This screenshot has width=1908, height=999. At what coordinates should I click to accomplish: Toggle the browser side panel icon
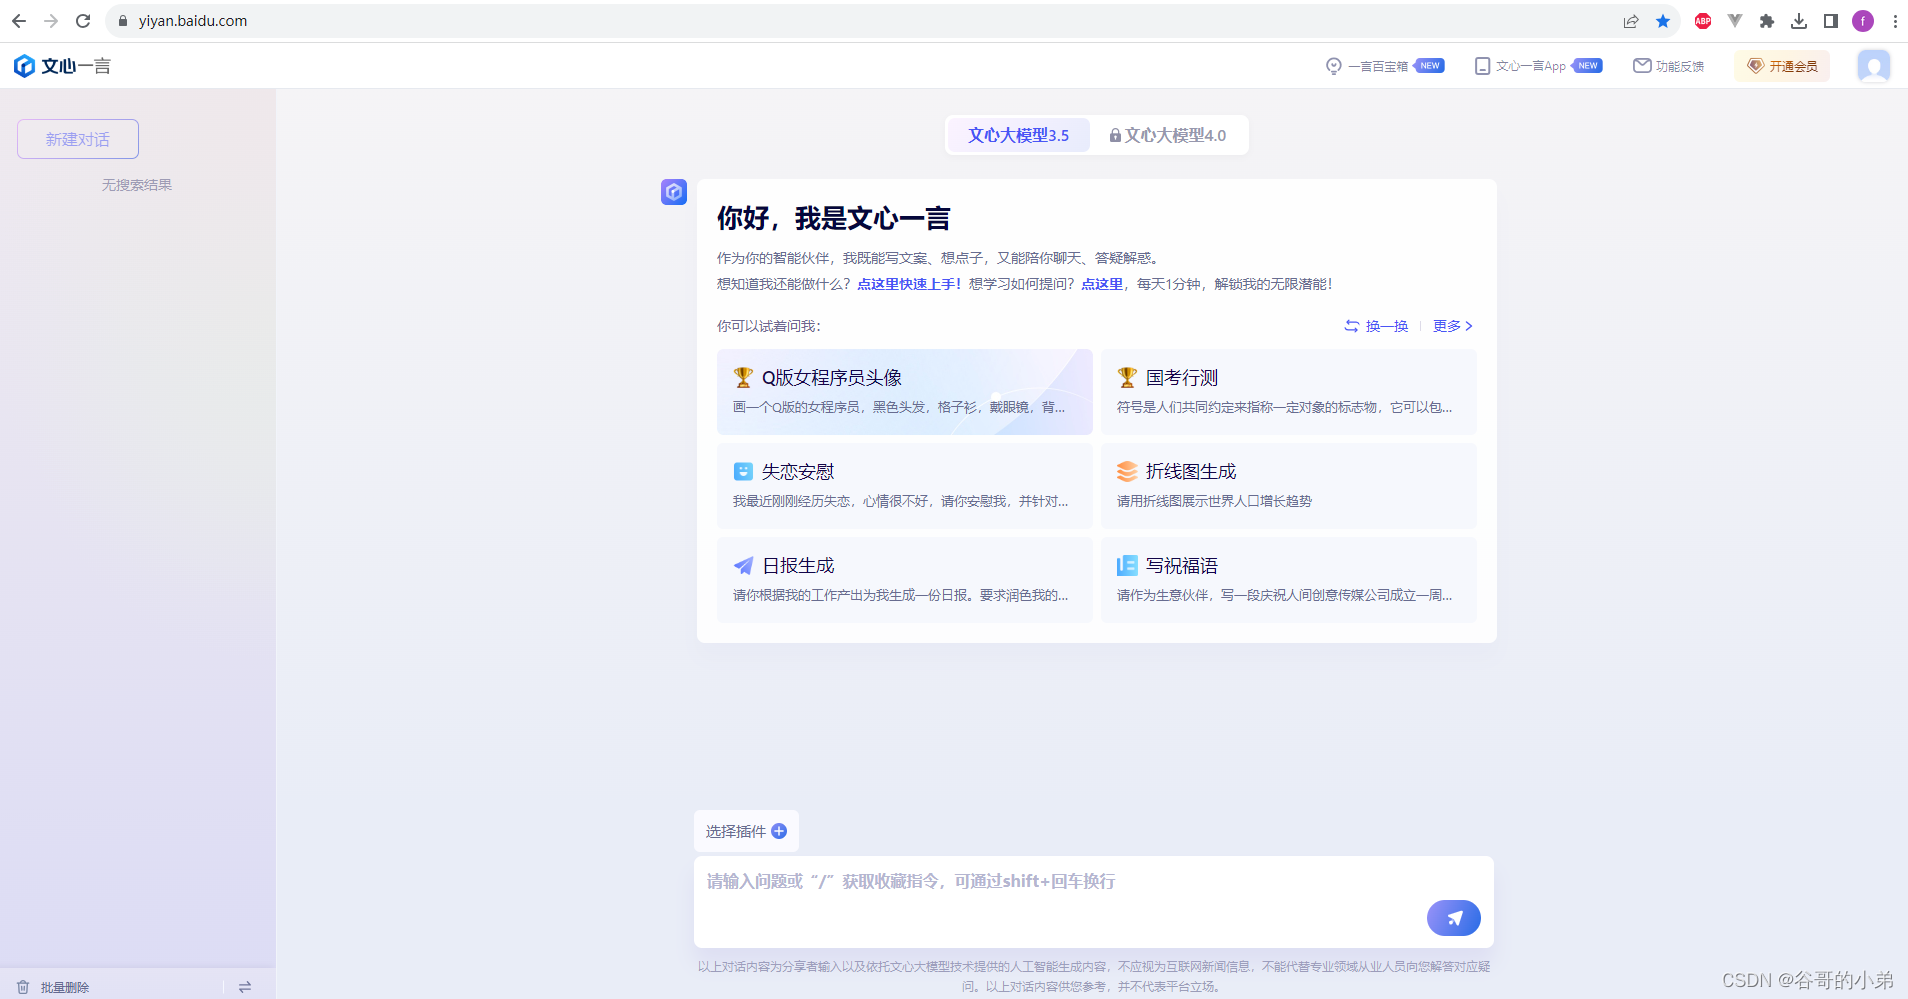[1831, 21]
